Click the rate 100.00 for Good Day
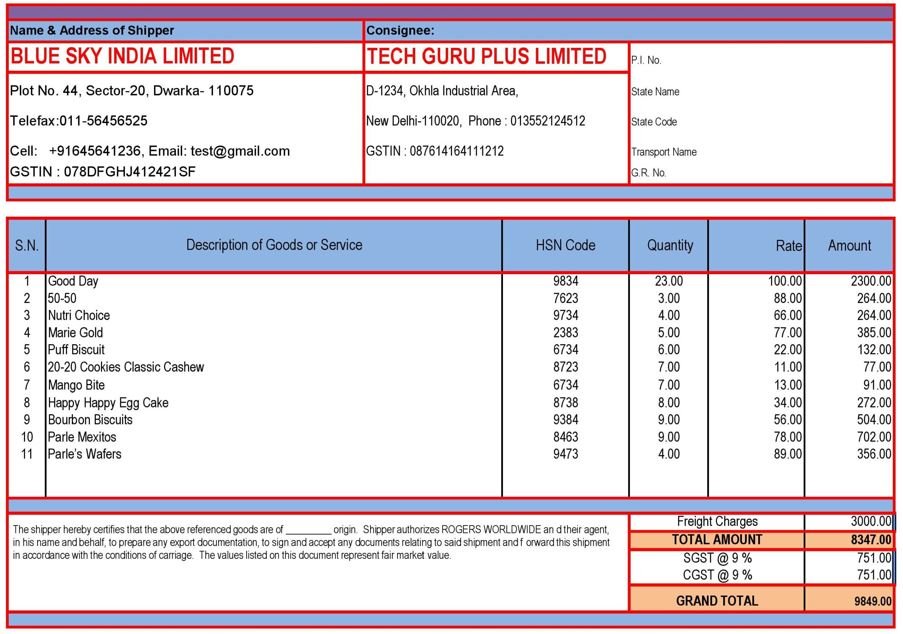This screenshot has height=634, width=903. pyautogui.click(x=785, y=281)
